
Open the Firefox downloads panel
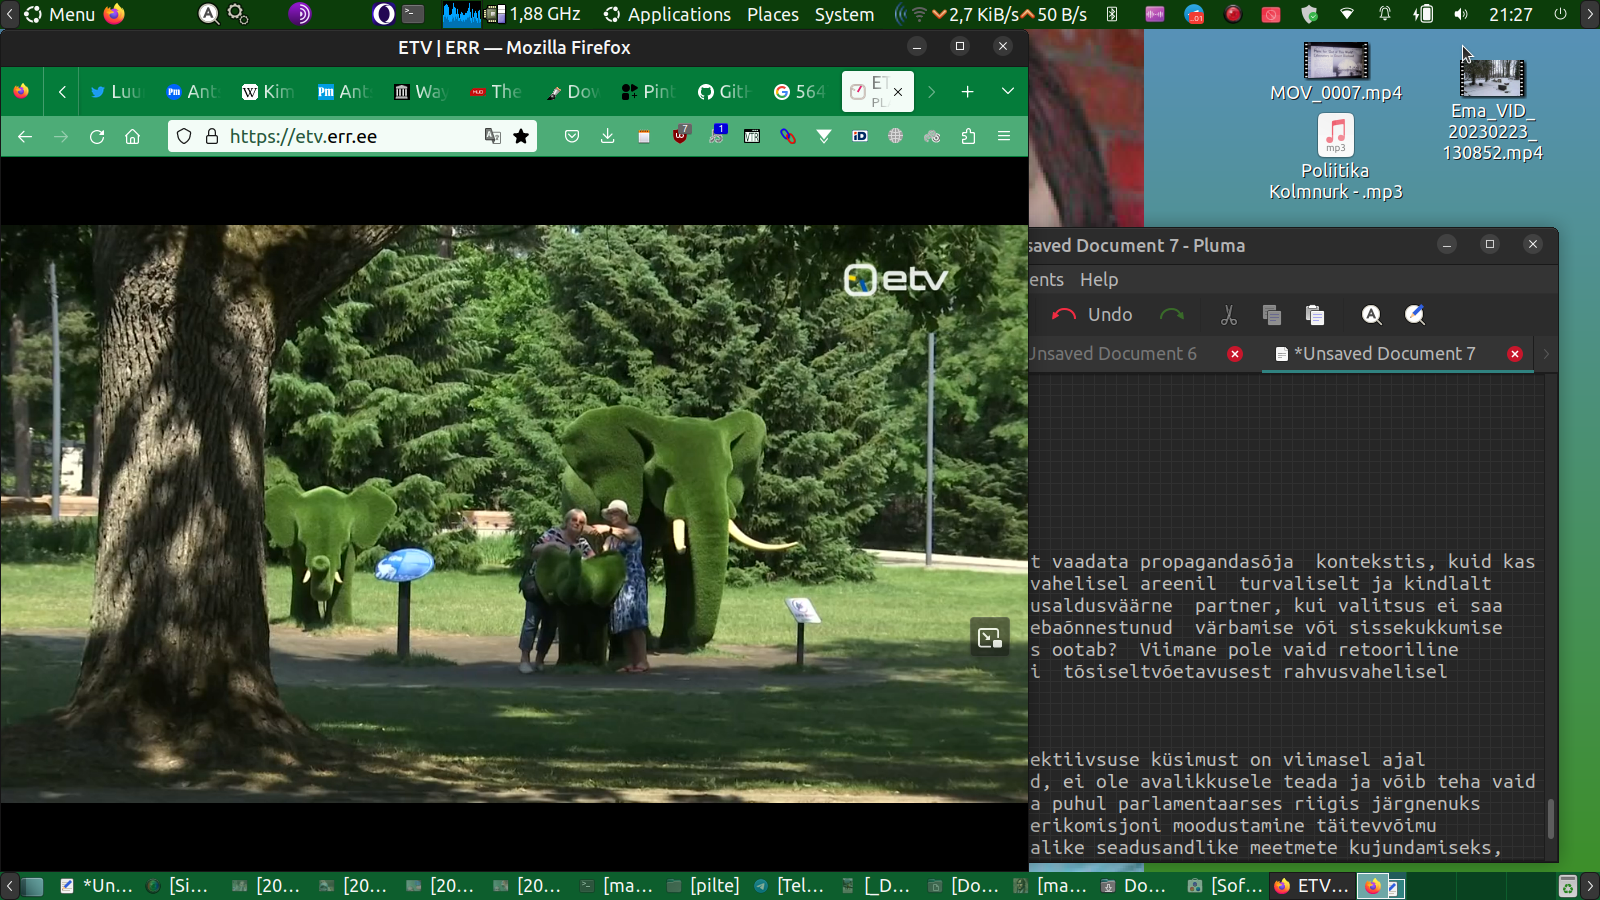point(607,137)
